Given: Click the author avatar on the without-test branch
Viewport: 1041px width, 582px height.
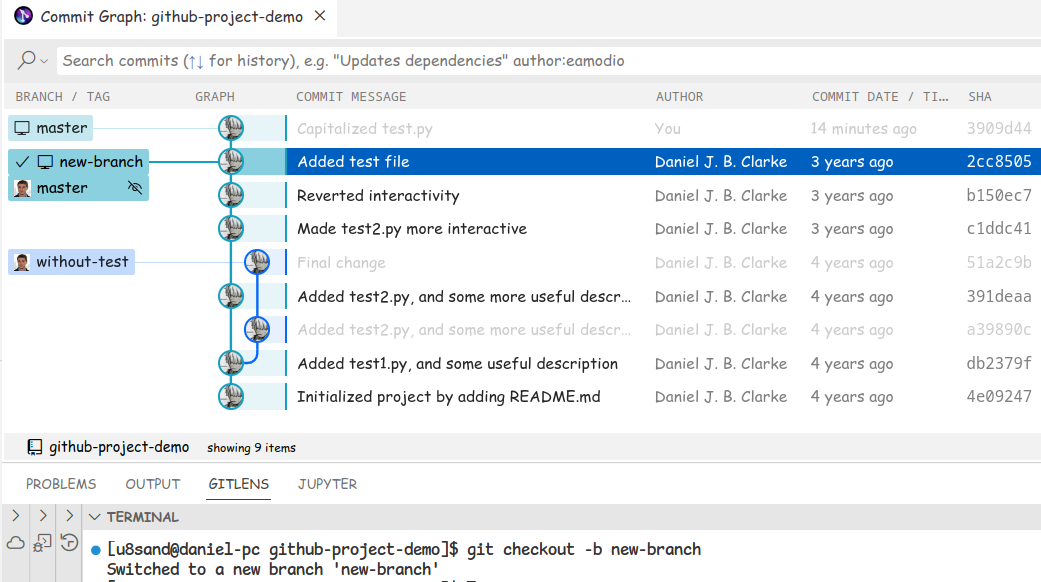Looking at the screenshot, I should (21, 262).
